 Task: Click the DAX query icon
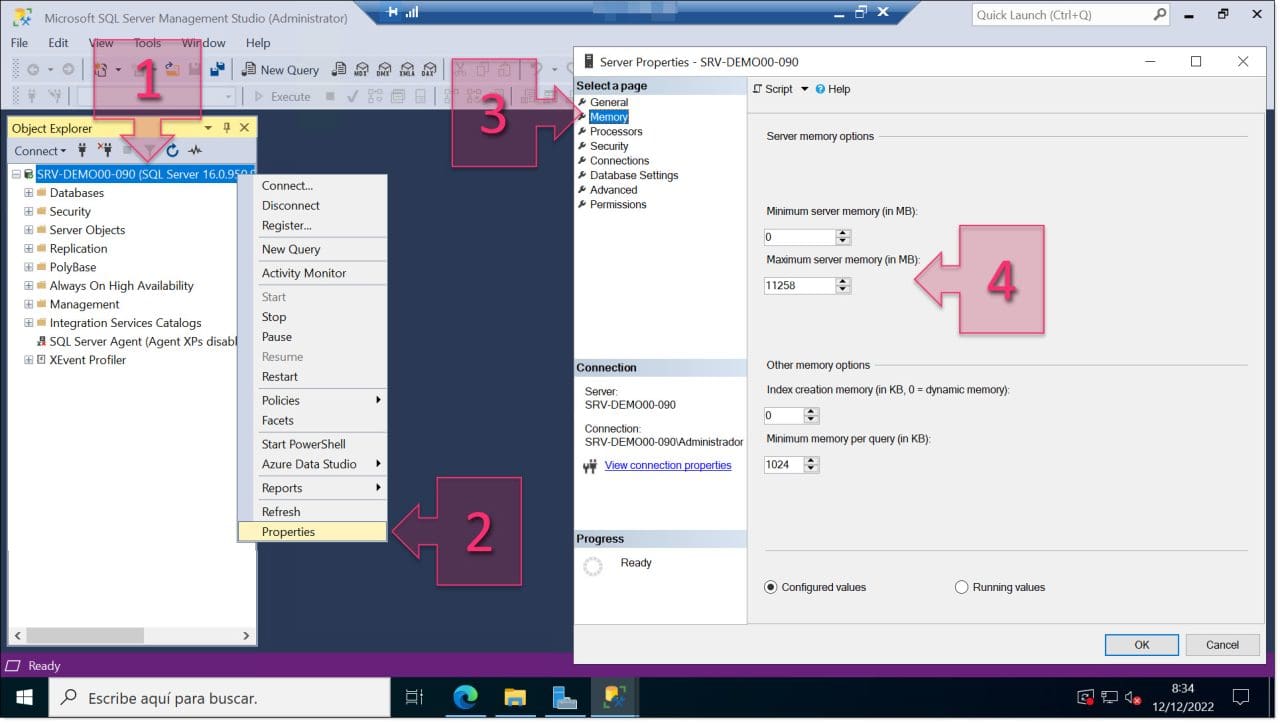coord(428,70)
